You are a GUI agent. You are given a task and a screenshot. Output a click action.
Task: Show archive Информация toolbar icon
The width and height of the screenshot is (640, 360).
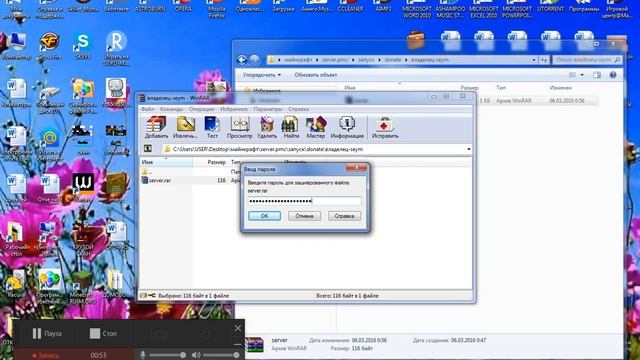(347, 127)
